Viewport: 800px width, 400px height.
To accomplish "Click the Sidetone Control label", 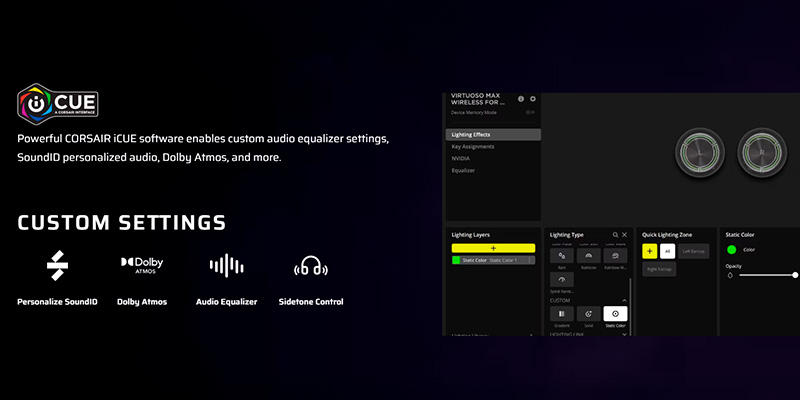I will coord(311,302).
